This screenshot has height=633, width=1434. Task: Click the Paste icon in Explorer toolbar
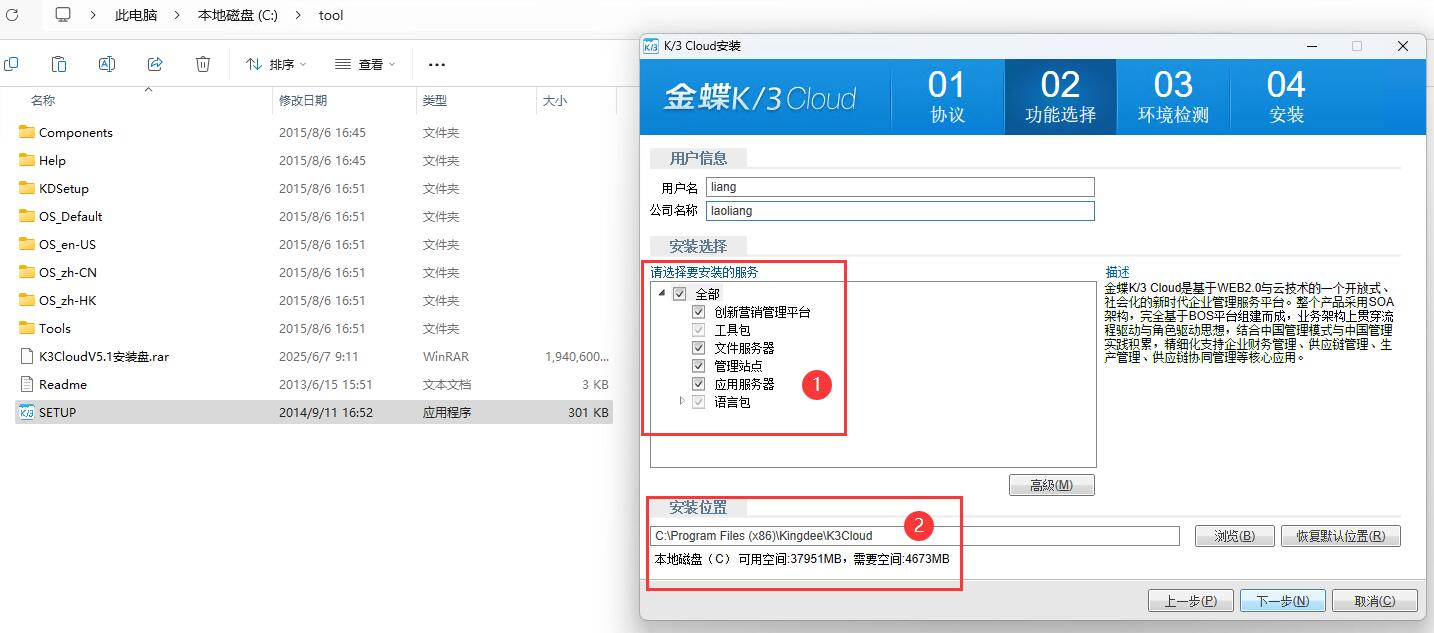pyautogui.click(x=59, y=64)
